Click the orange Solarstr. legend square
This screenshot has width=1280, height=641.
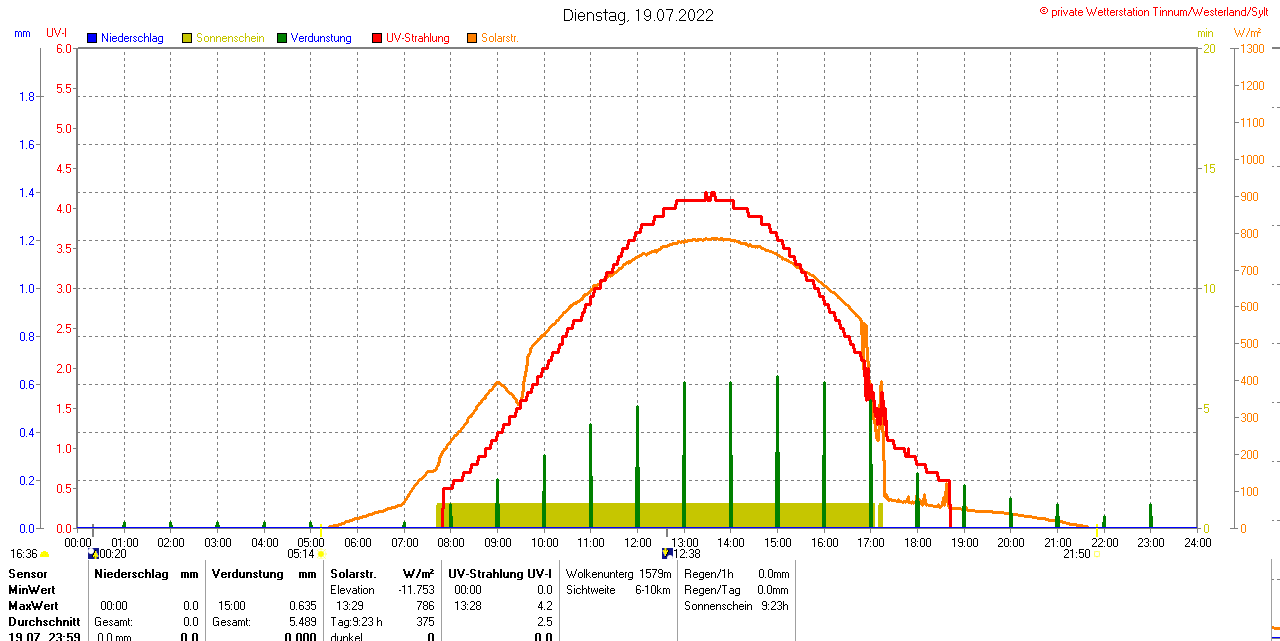[472, 38]
